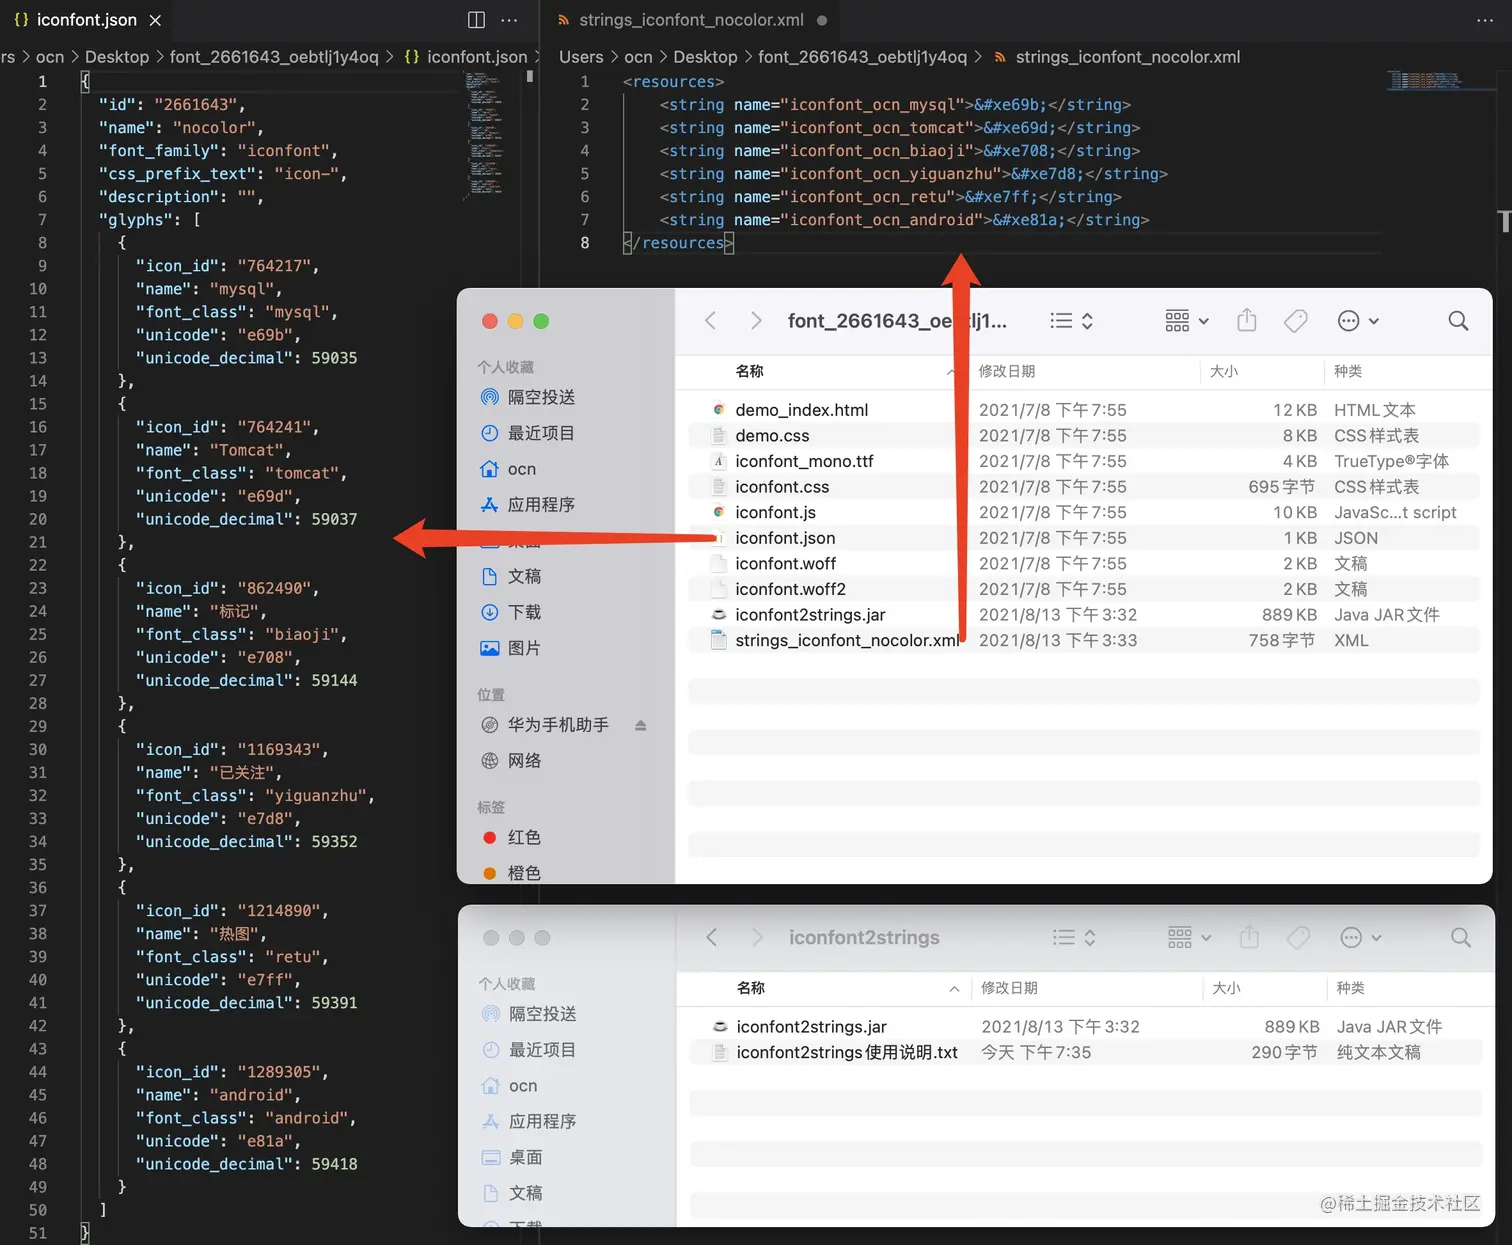Split the left editor pane

[477, 20]
